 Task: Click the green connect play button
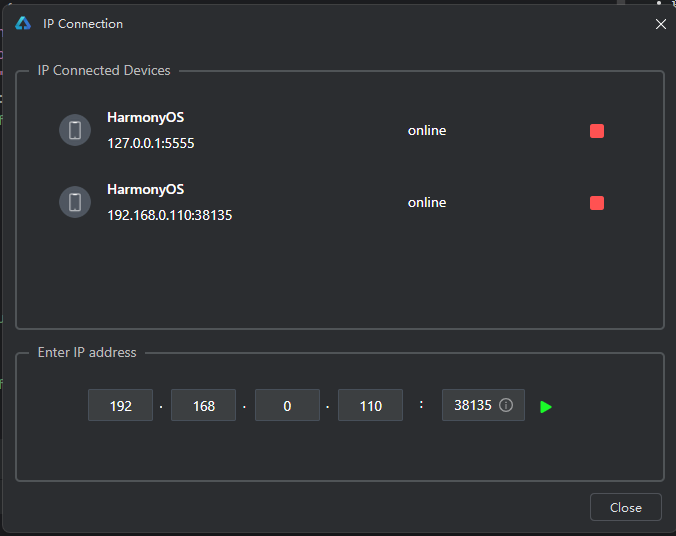tap(546, 407)
